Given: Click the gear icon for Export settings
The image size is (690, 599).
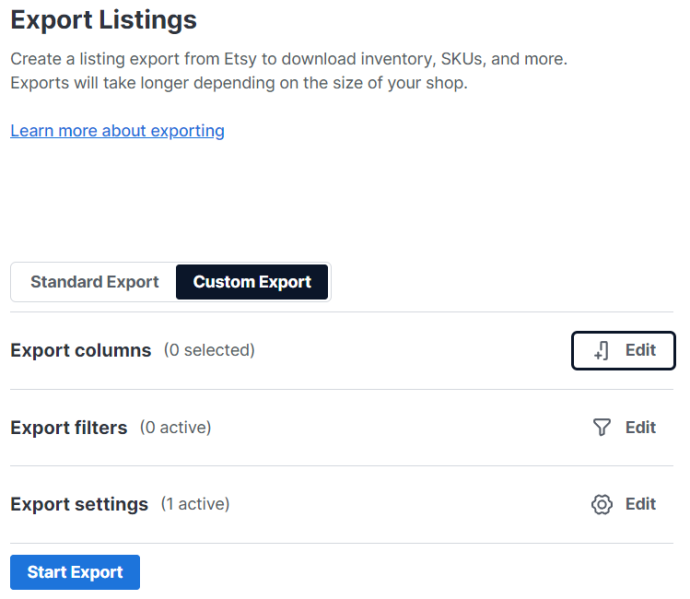Looking at the screenshot, I should coord(602,504).
